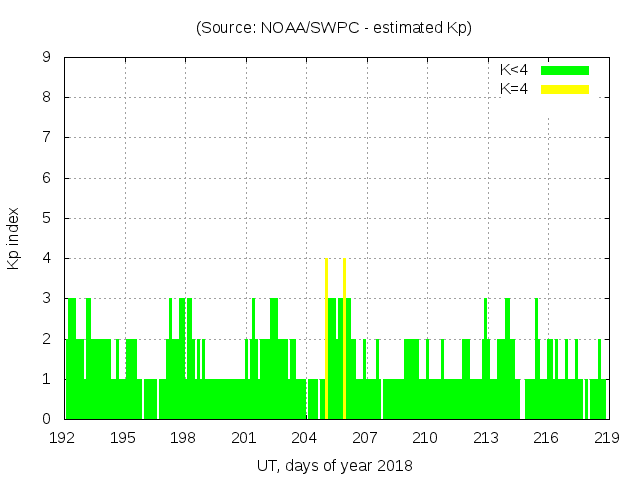Click the y-axis tick label 6
Screen dimensions: 640x480
[46, 178]
